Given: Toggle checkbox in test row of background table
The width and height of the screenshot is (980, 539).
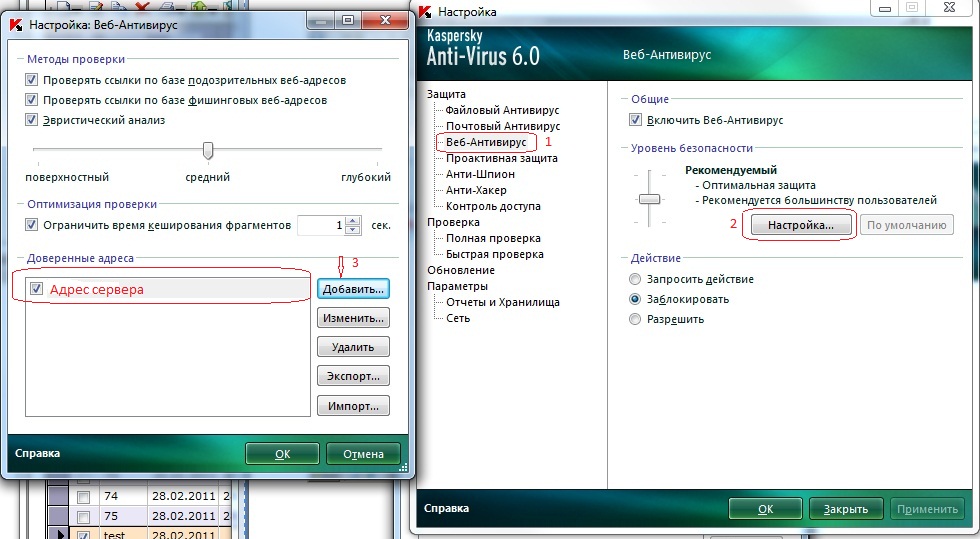Looking at the screenshot, I should 83,535.
